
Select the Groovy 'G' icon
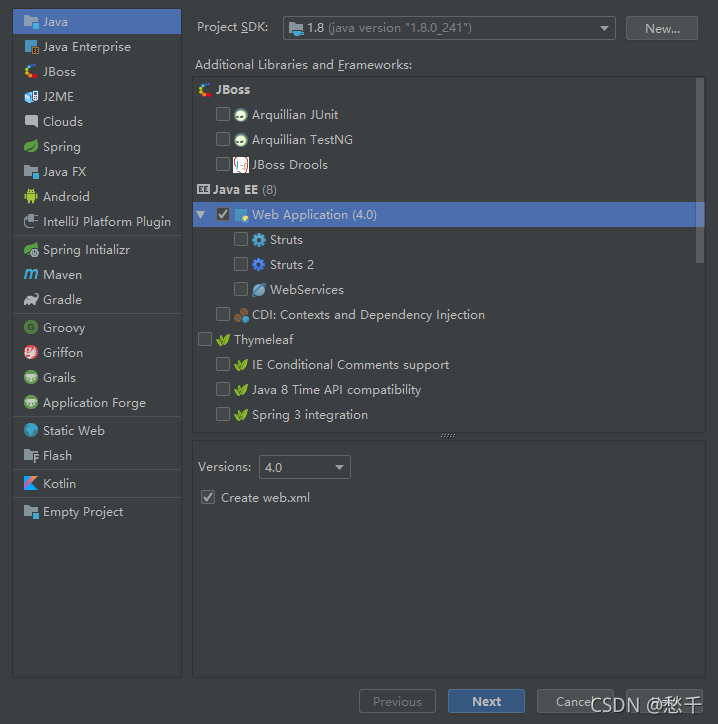pos(31,327)
